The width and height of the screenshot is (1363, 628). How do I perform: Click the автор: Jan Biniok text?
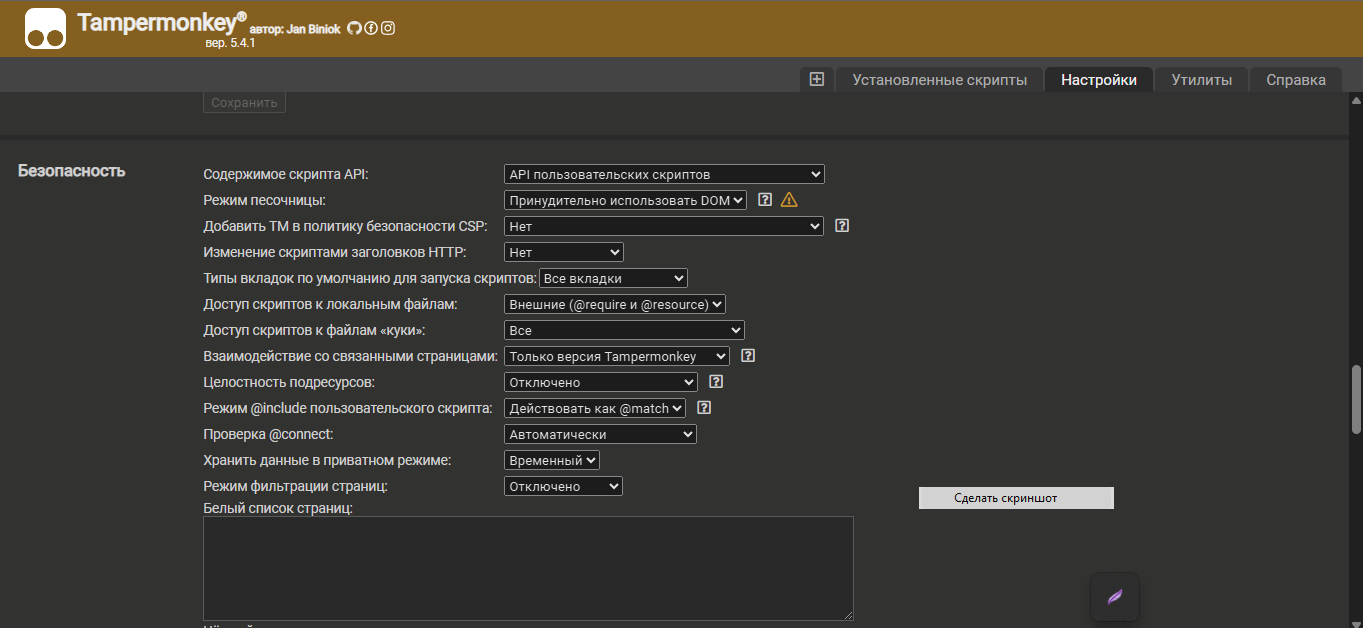tap(294, 29)
